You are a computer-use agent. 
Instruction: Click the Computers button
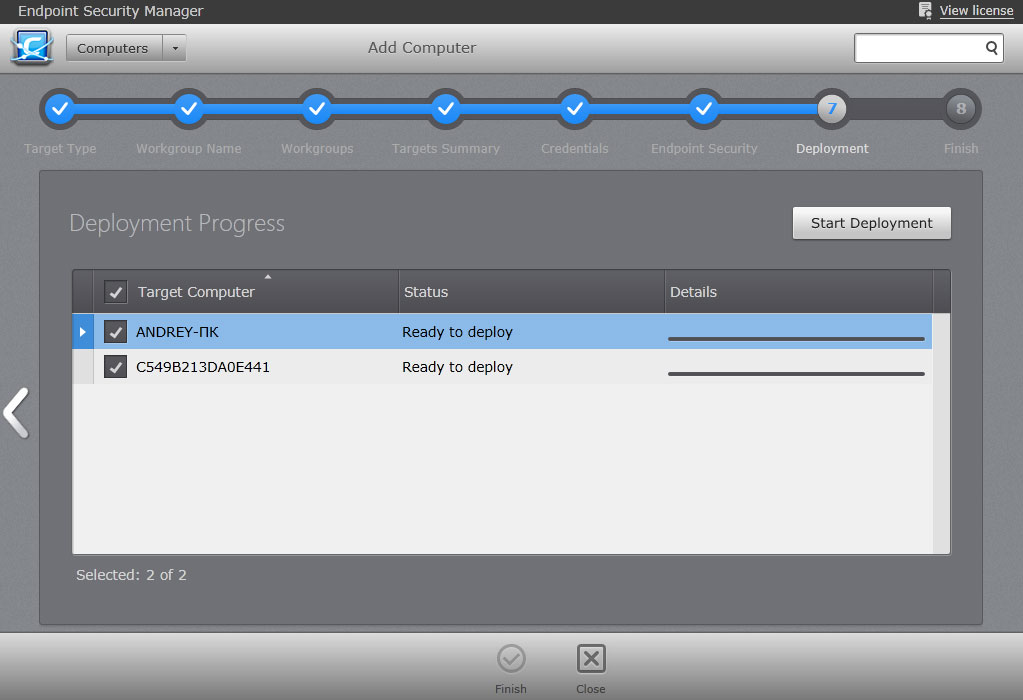click(x=114, y=48)
